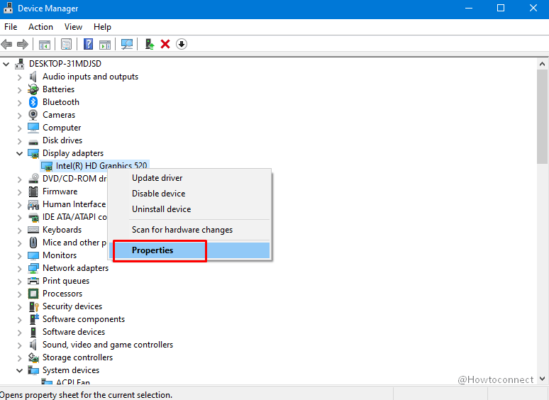This screenshot has height=400, width=549.
Task: Open the View menu
Action: point(73,27)
